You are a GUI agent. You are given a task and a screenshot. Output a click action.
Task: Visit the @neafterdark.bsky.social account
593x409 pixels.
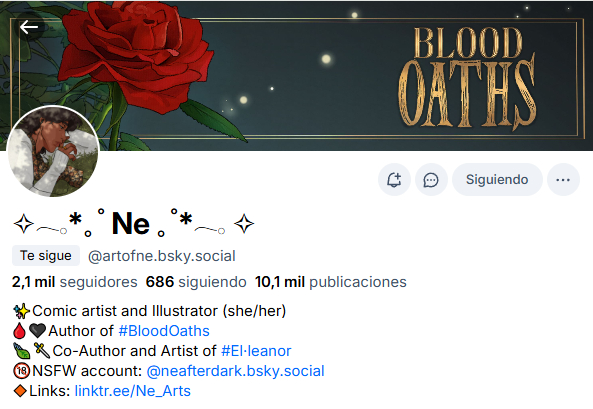pyautogui.click(x=235, y=371)
